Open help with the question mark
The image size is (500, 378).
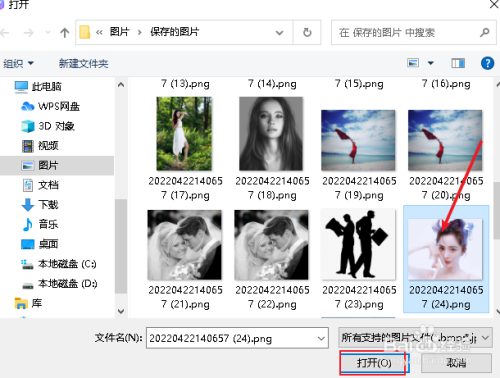pyautogui.click(x=487, y=63)
